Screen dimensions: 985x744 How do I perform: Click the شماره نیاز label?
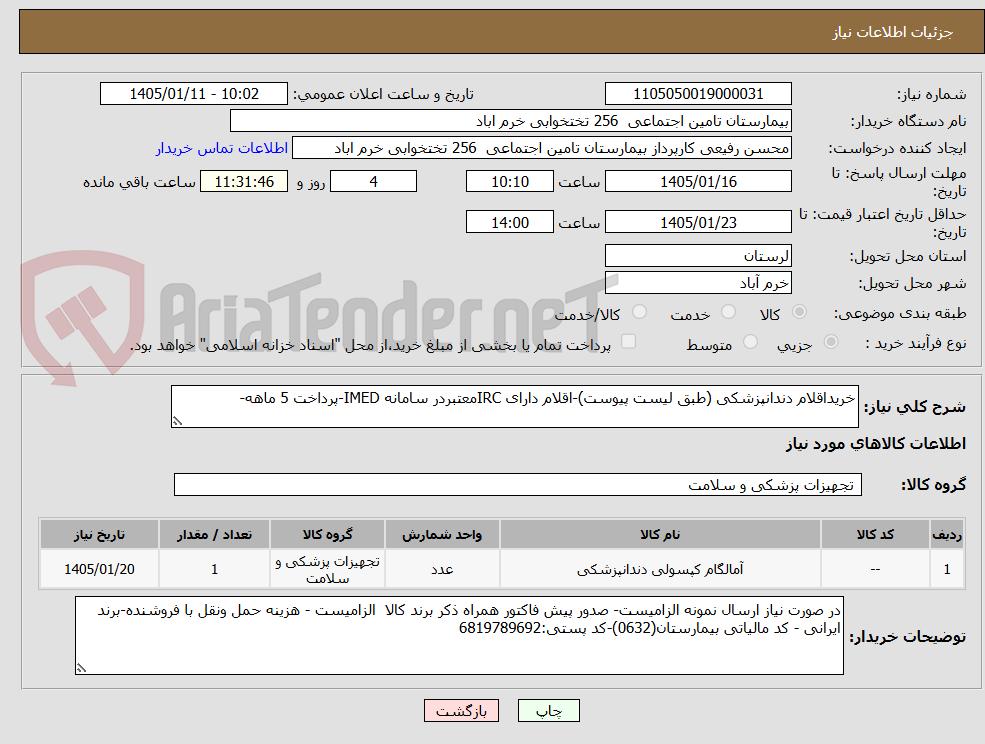[932, 95]
